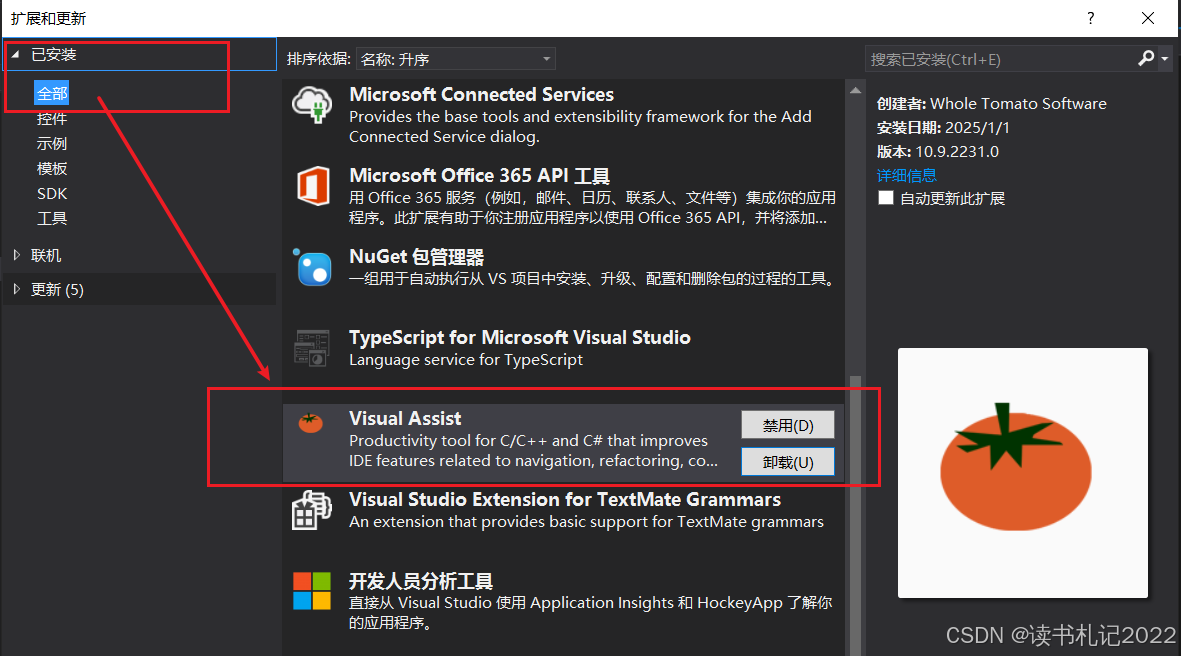Click the 安装日期: 2025/1/1 text

coord(943,127)
